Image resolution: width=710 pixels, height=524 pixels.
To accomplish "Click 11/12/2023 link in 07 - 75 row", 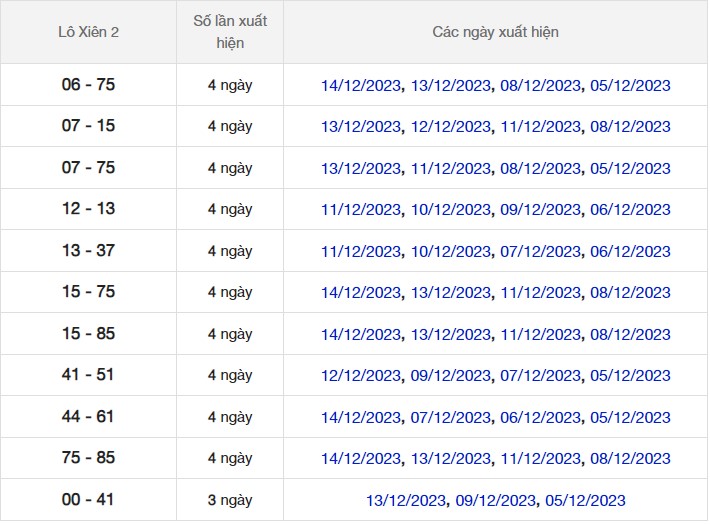I will pos(451,169).
